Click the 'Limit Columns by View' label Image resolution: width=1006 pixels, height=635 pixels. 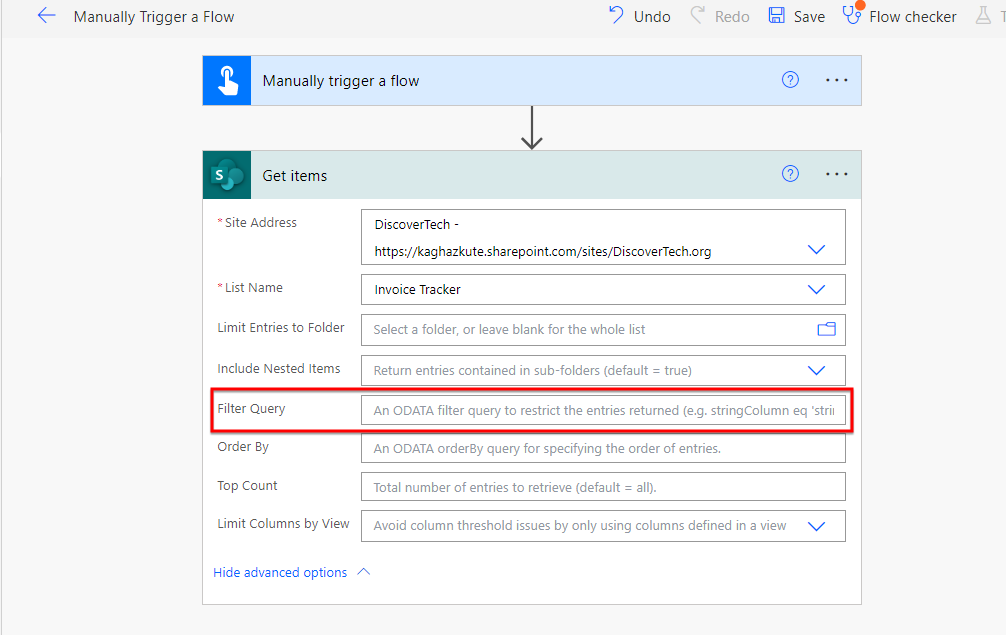tap(283, 523)
